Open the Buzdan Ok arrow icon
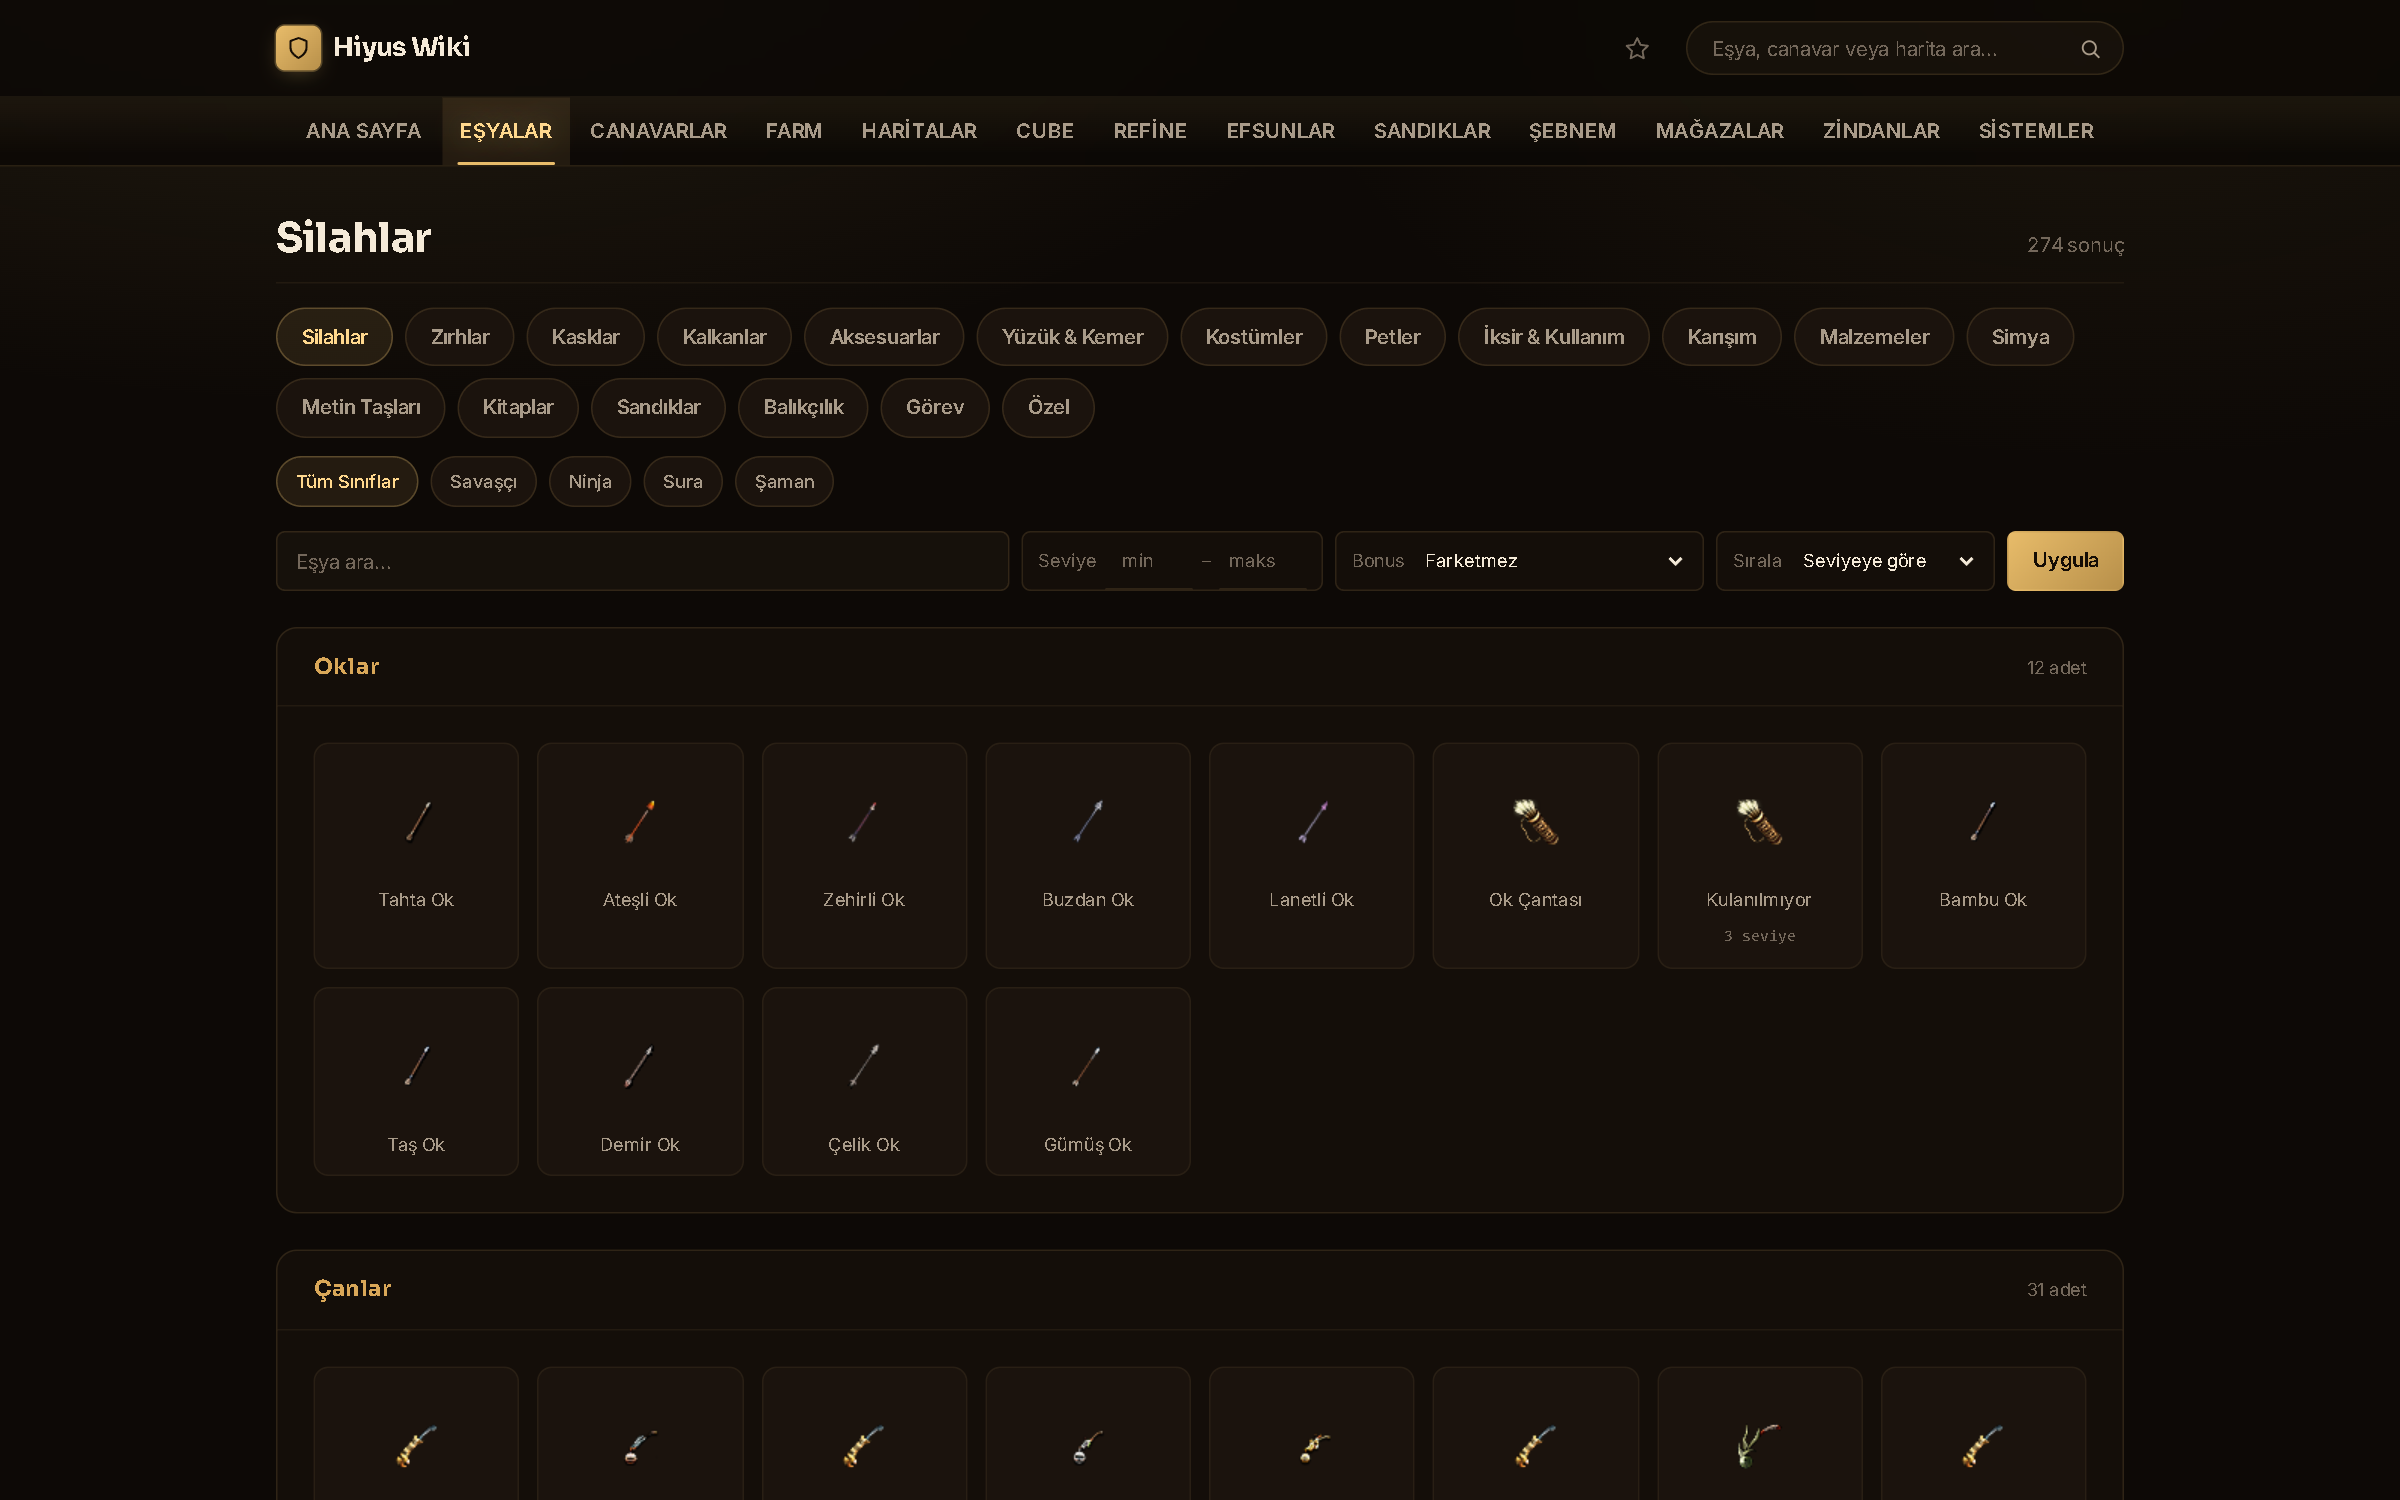2400x1500 pixels. click(1088, 822)
